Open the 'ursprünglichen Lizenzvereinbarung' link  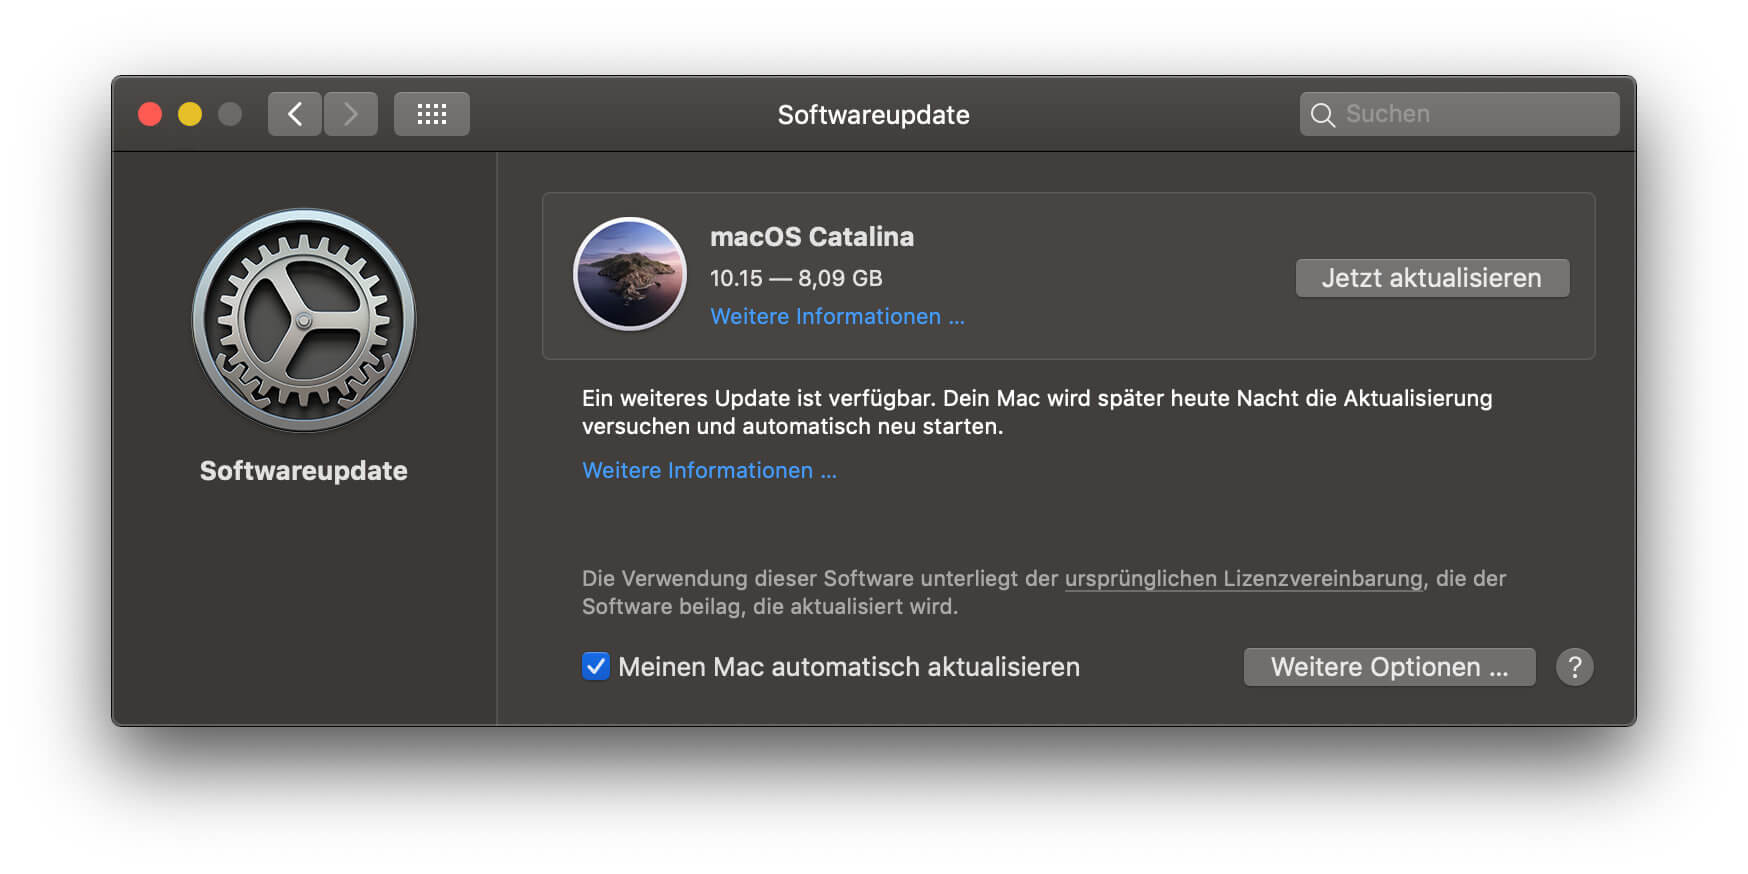(x=1243, y=579)
